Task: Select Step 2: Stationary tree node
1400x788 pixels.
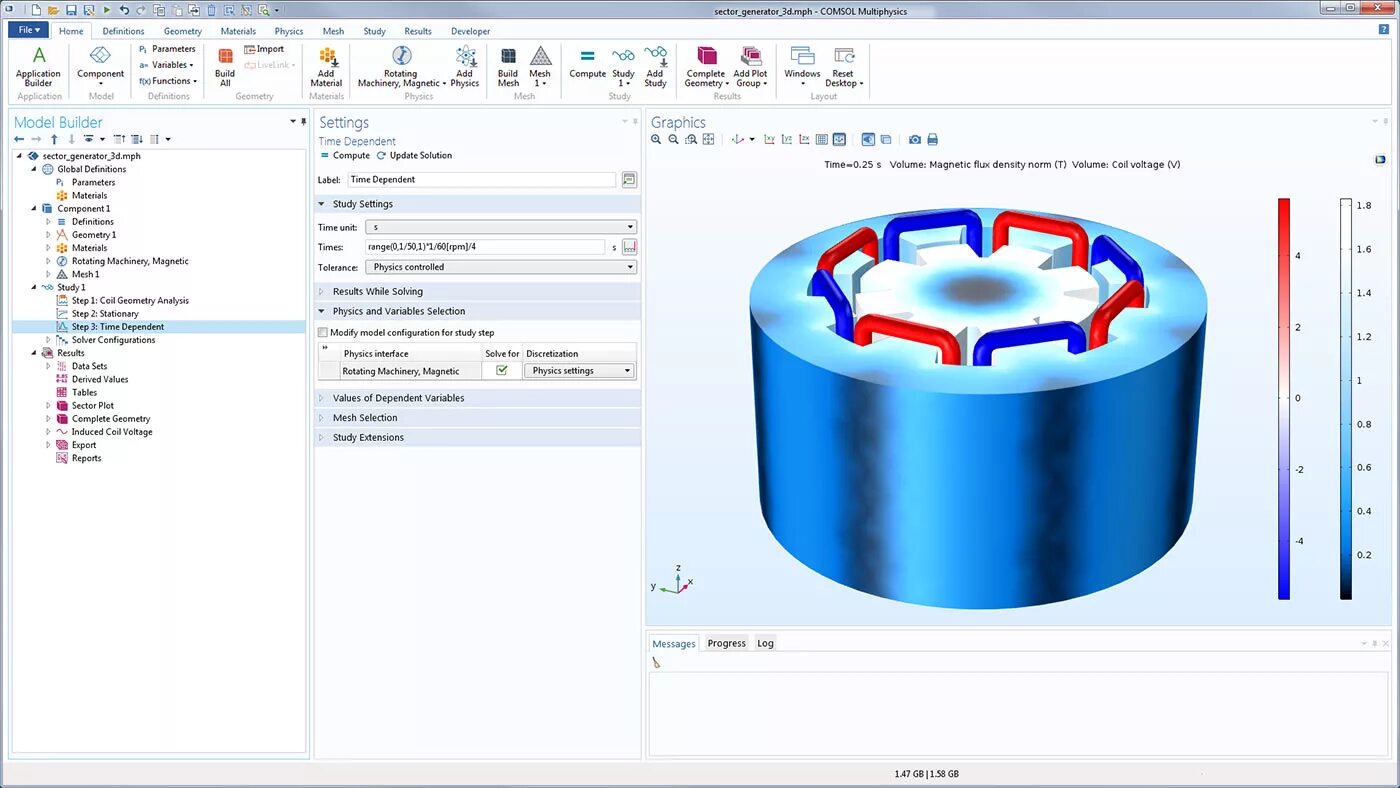Action: pyautogui.click(x=97, y=314)
